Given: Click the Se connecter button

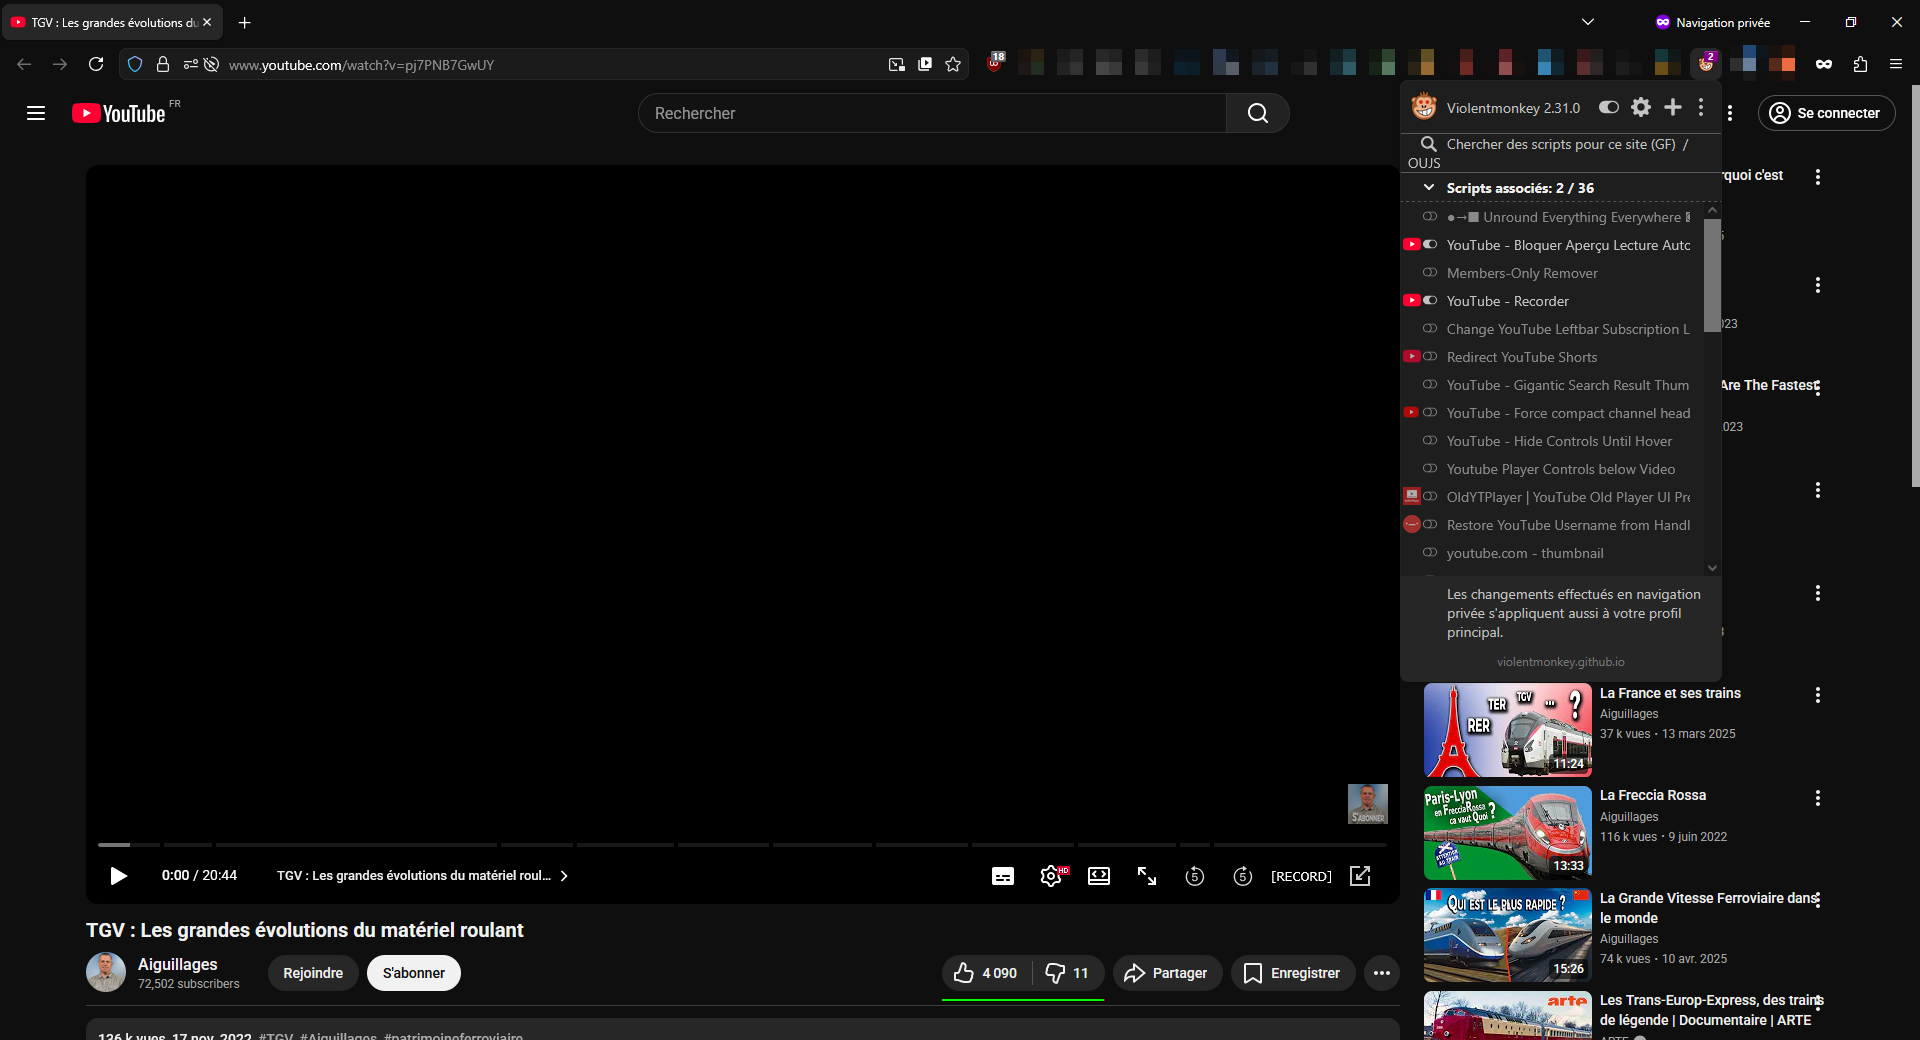Looking at the screenshot, I should point(1826,113).
